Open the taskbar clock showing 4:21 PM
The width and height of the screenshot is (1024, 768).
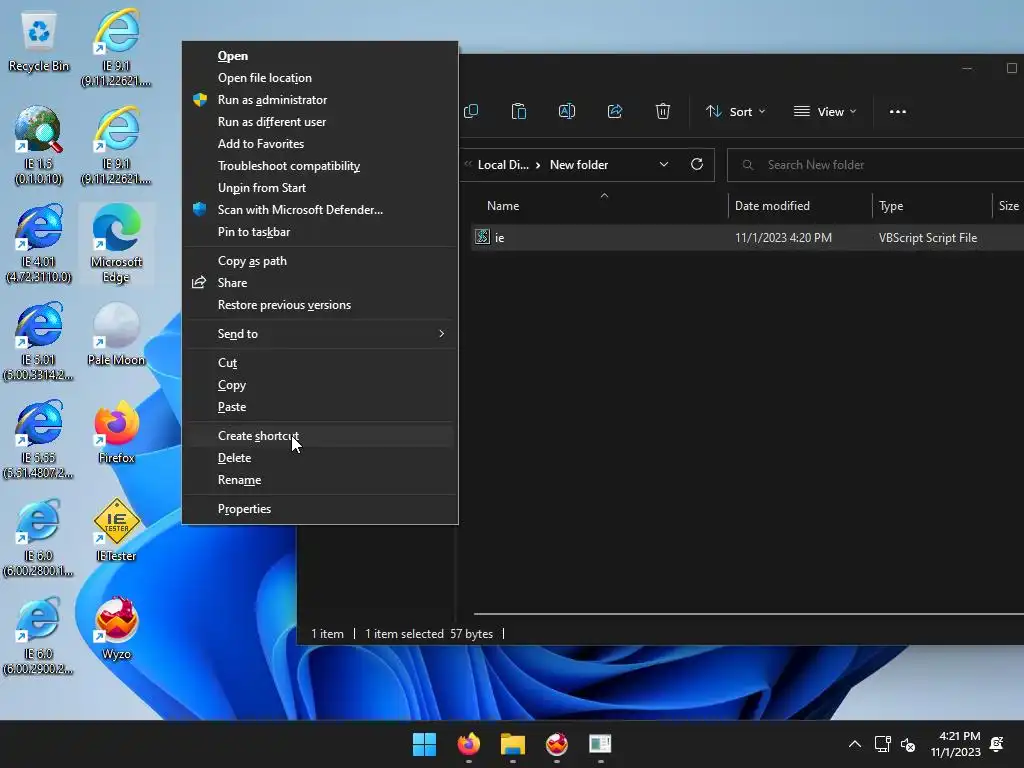(955, 744)
